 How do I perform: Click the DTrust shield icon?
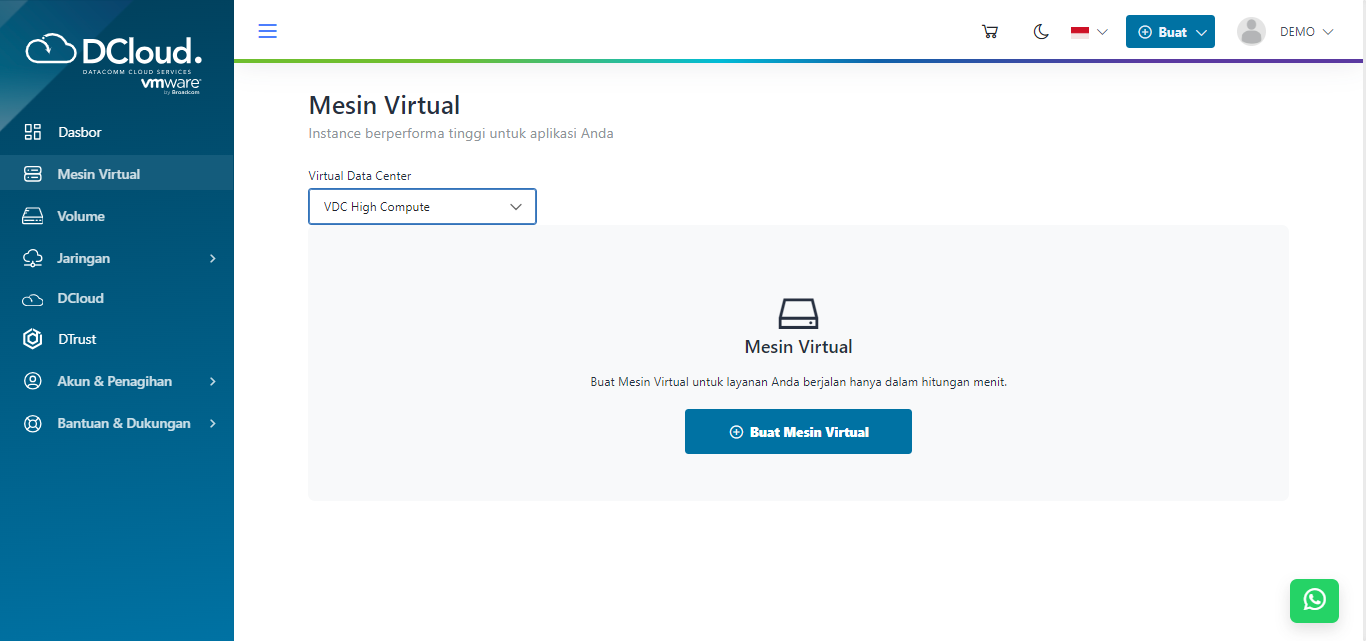click(32, 339)
